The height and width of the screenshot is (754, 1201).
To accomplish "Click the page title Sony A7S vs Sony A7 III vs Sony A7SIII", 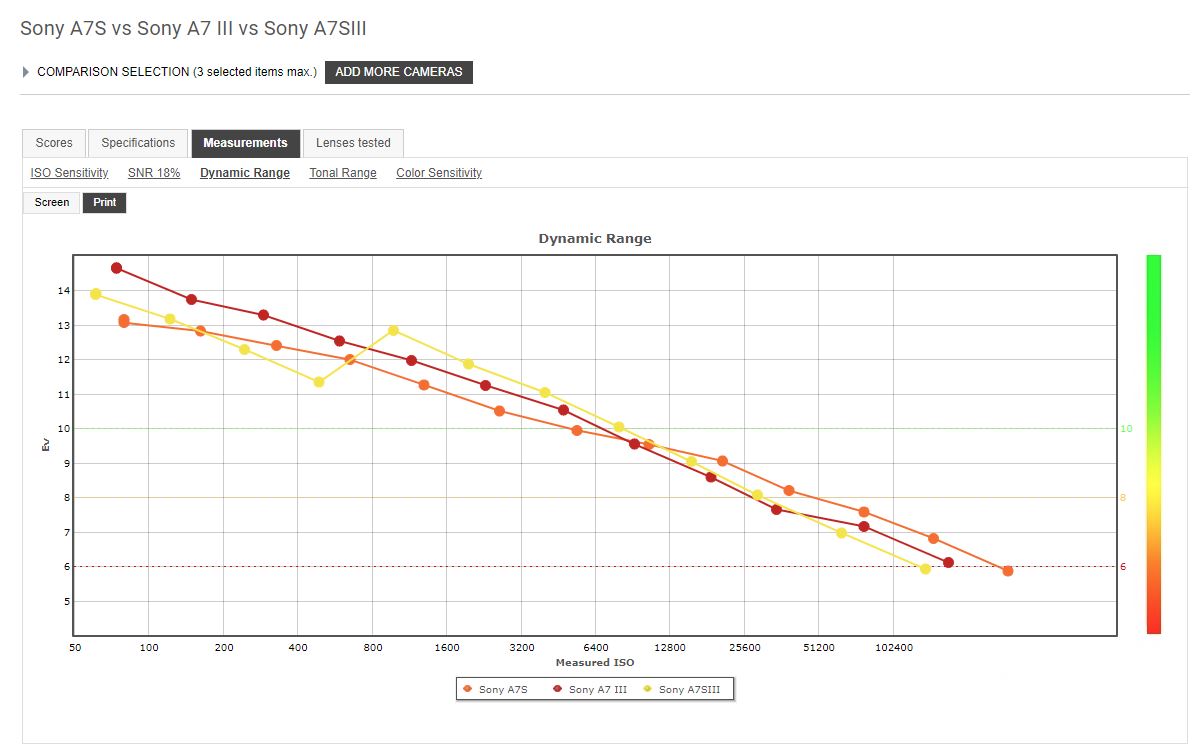I will point(193,28).
